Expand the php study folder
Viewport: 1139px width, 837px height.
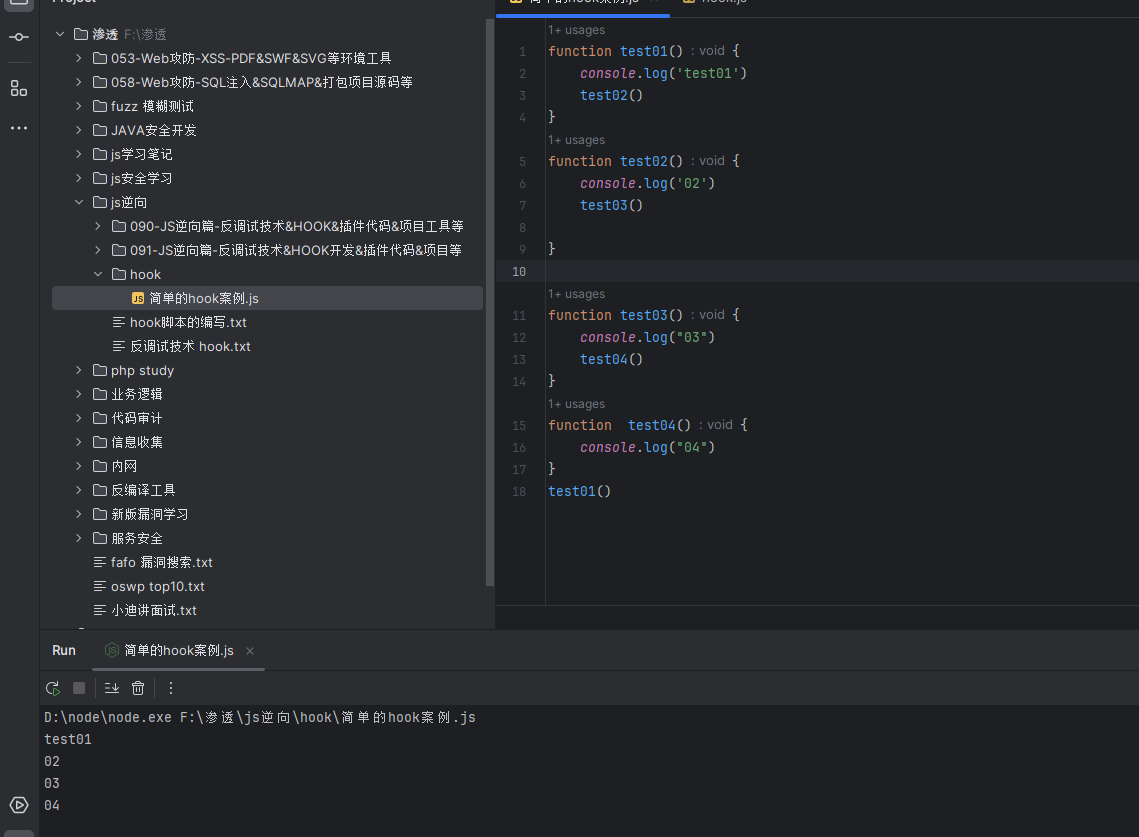point(79,371)
